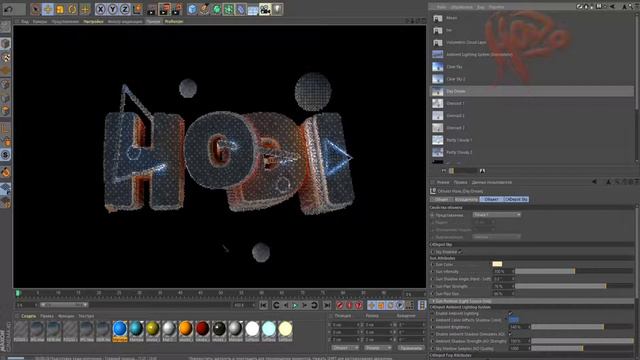Select the Texture mode icon in left sidebar
Viewport: 640px width, 360px height.
[x=5, y=58]
